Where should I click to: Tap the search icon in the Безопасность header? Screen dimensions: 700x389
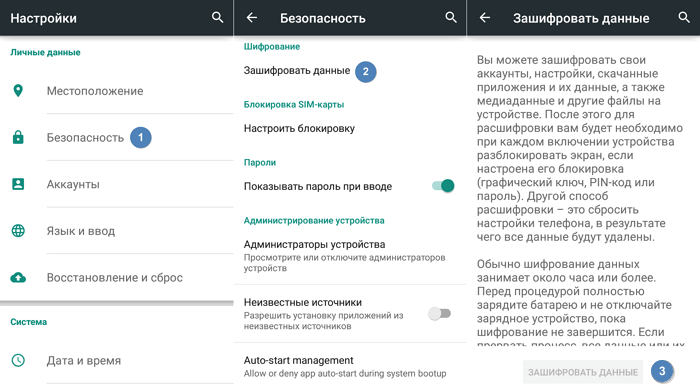click(x=451, y=17)
